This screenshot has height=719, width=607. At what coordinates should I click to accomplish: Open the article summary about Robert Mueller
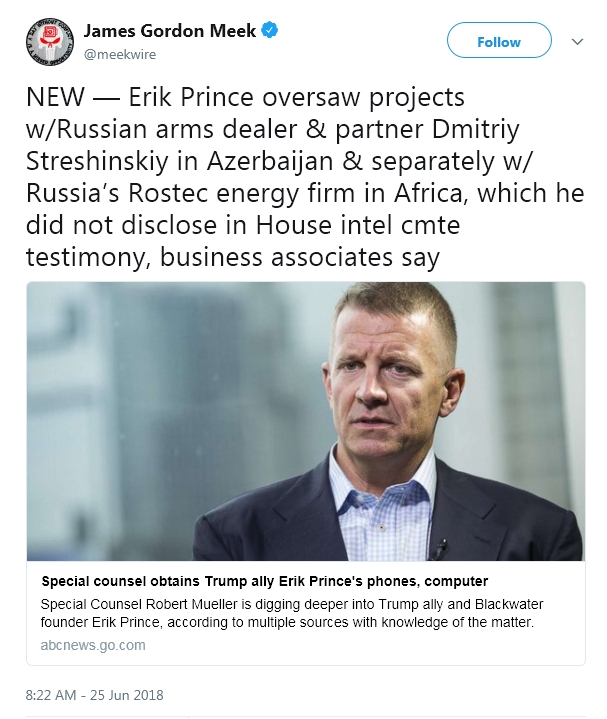(x=292, y=613)
